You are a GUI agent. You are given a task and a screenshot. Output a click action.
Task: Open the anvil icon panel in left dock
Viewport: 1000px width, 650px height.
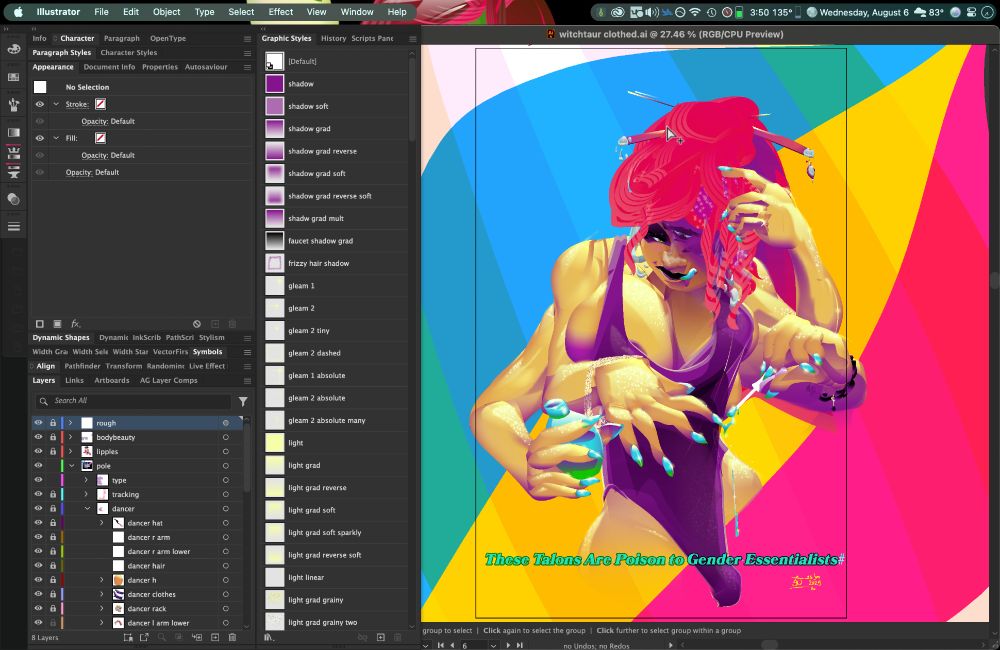pos(13,172)
